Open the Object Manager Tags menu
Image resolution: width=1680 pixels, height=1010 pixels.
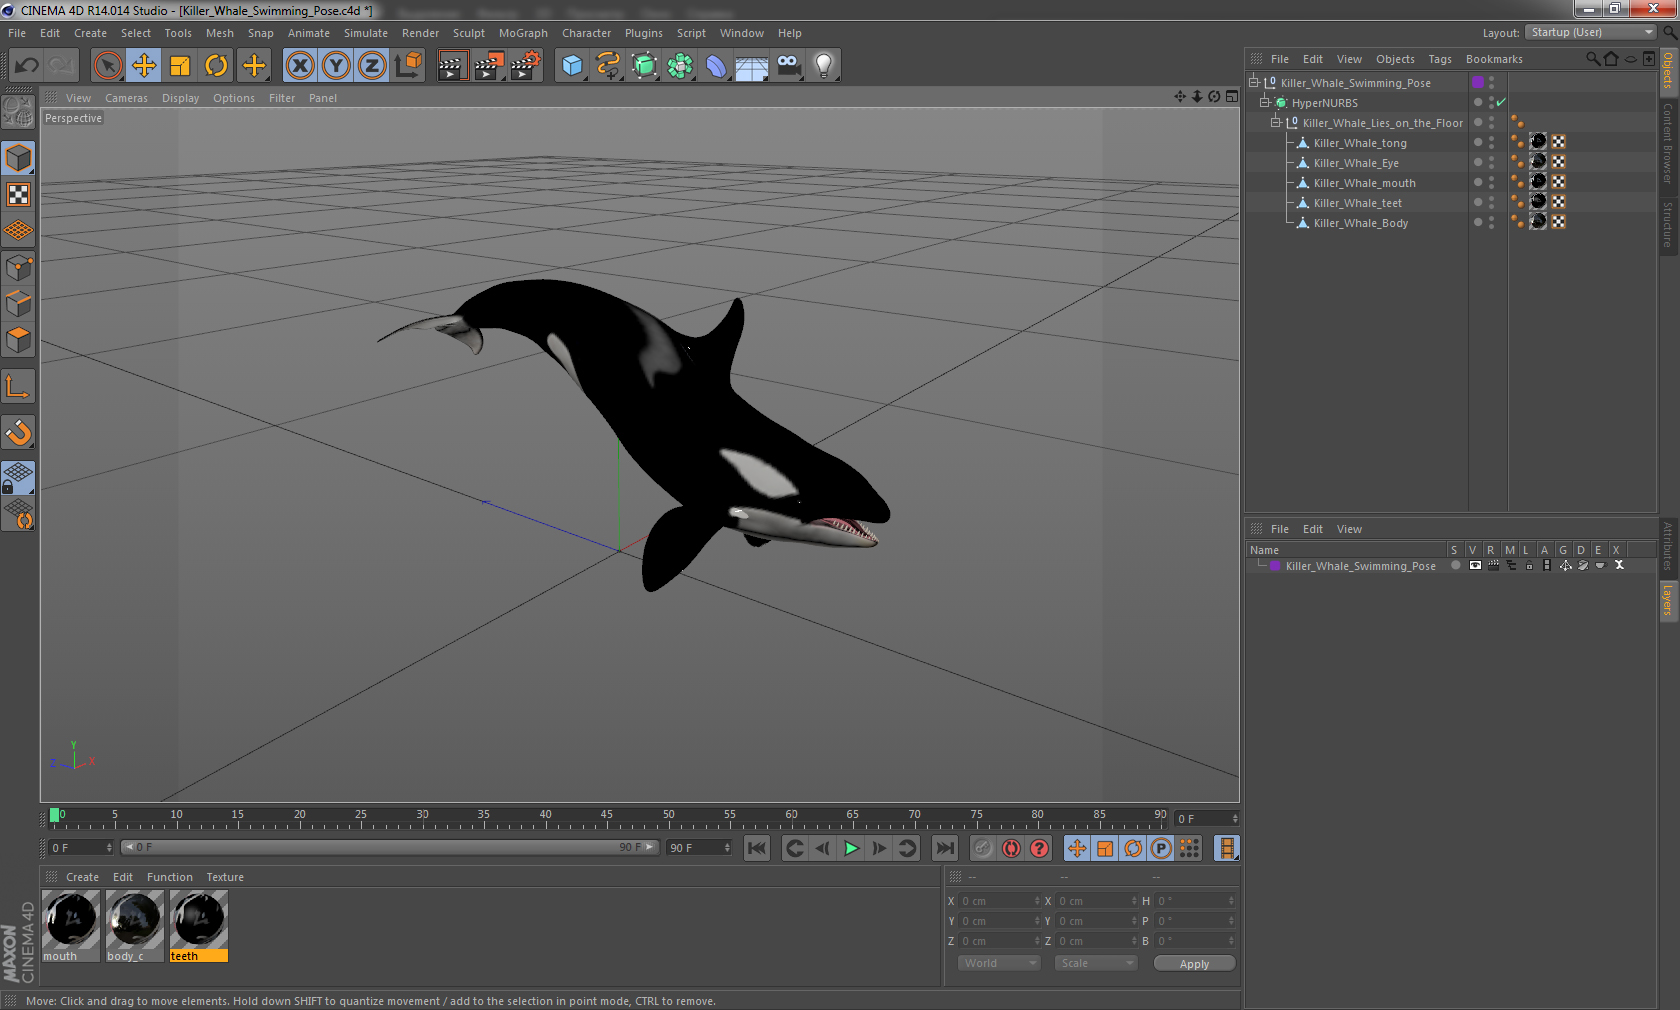coord(1439,59)
